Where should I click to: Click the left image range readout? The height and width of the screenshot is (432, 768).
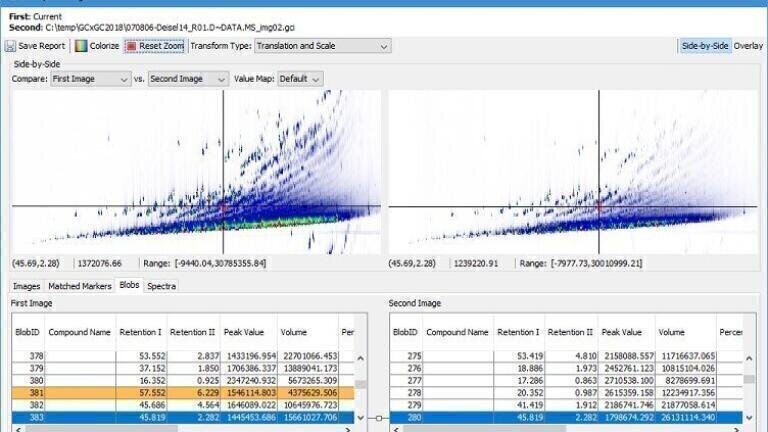coord(205,264)
